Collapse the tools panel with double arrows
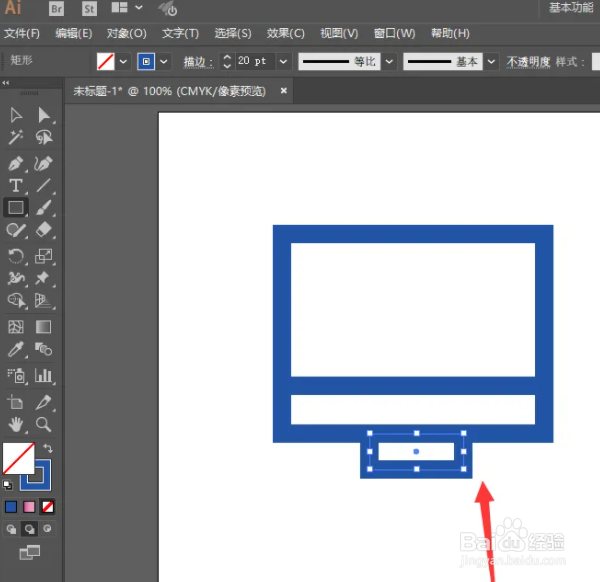600x582 pixels. click(x=6, y=83)
